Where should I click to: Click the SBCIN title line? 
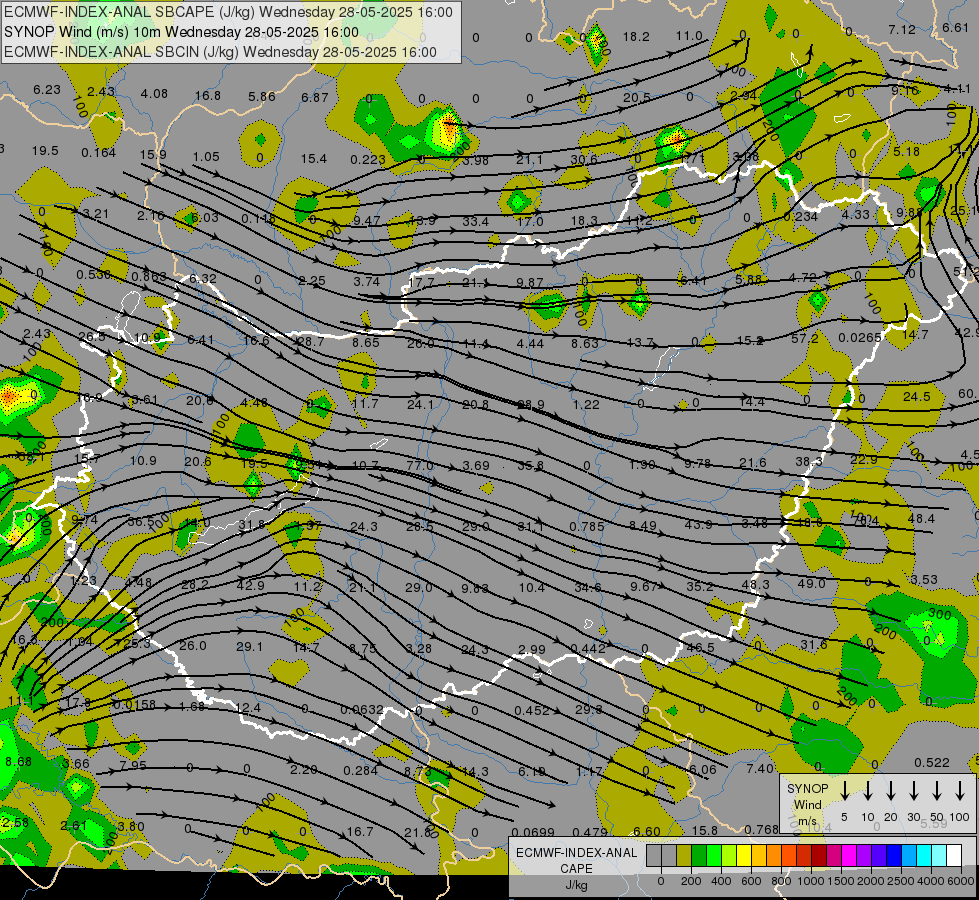(x=220, y=52)
